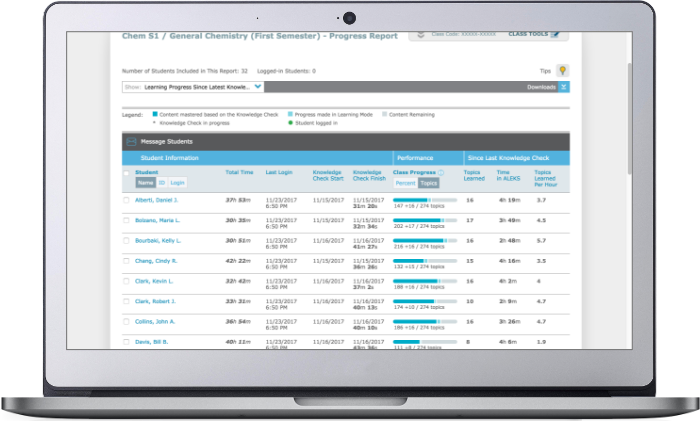
Task: Click the Class Tools pencil icon
Action: click(553, 34)
